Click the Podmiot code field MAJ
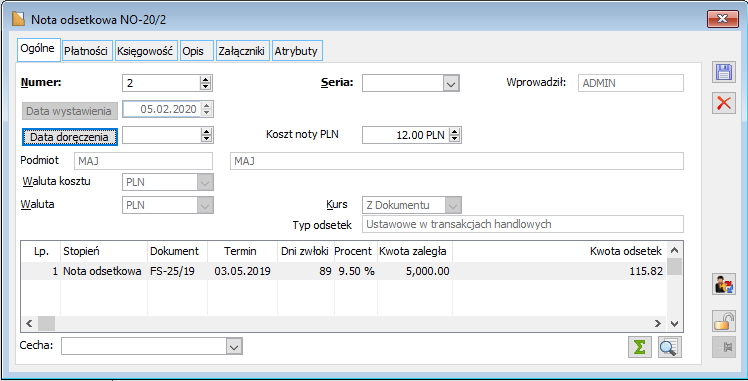The width and height of the screenshot is (748, 381). point(144,161)
